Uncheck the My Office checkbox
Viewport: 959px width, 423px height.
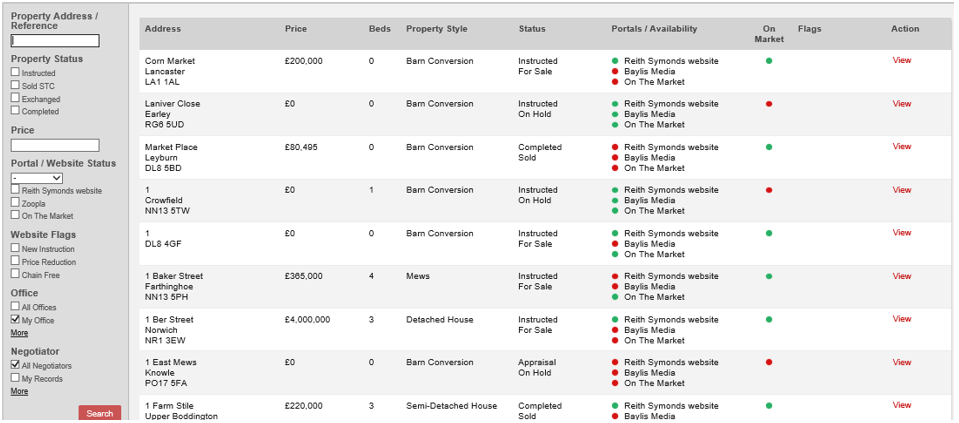click(x=15, y=320)
